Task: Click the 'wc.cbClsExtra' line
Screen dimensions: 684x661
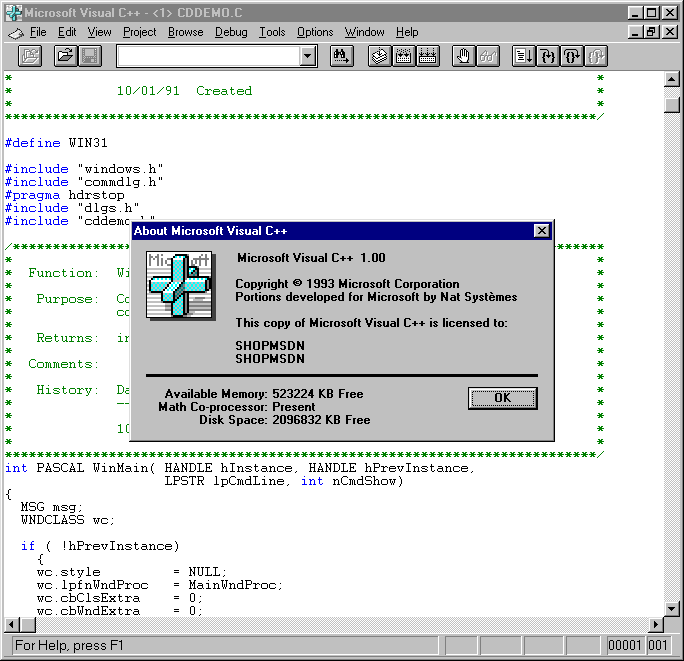Action: [120, 598]
